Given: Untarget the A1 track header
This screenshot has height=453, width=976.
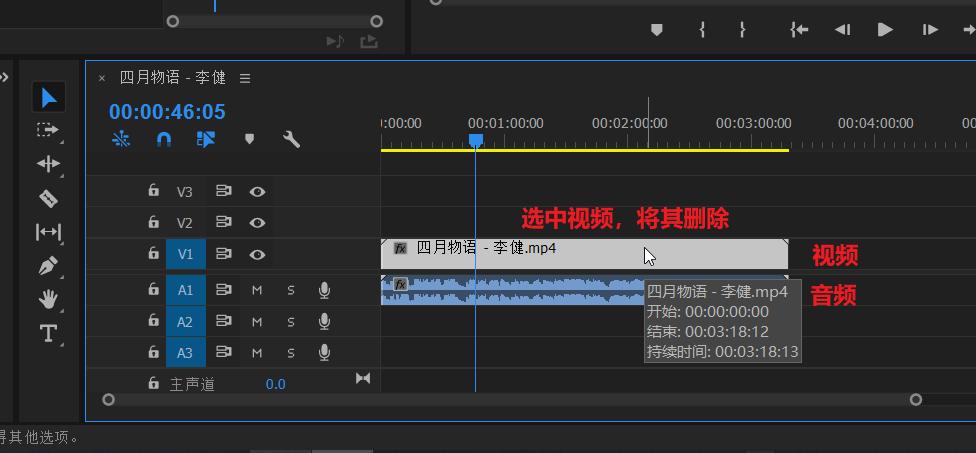Looking at the screenshot, I should [x=185, y=290].
